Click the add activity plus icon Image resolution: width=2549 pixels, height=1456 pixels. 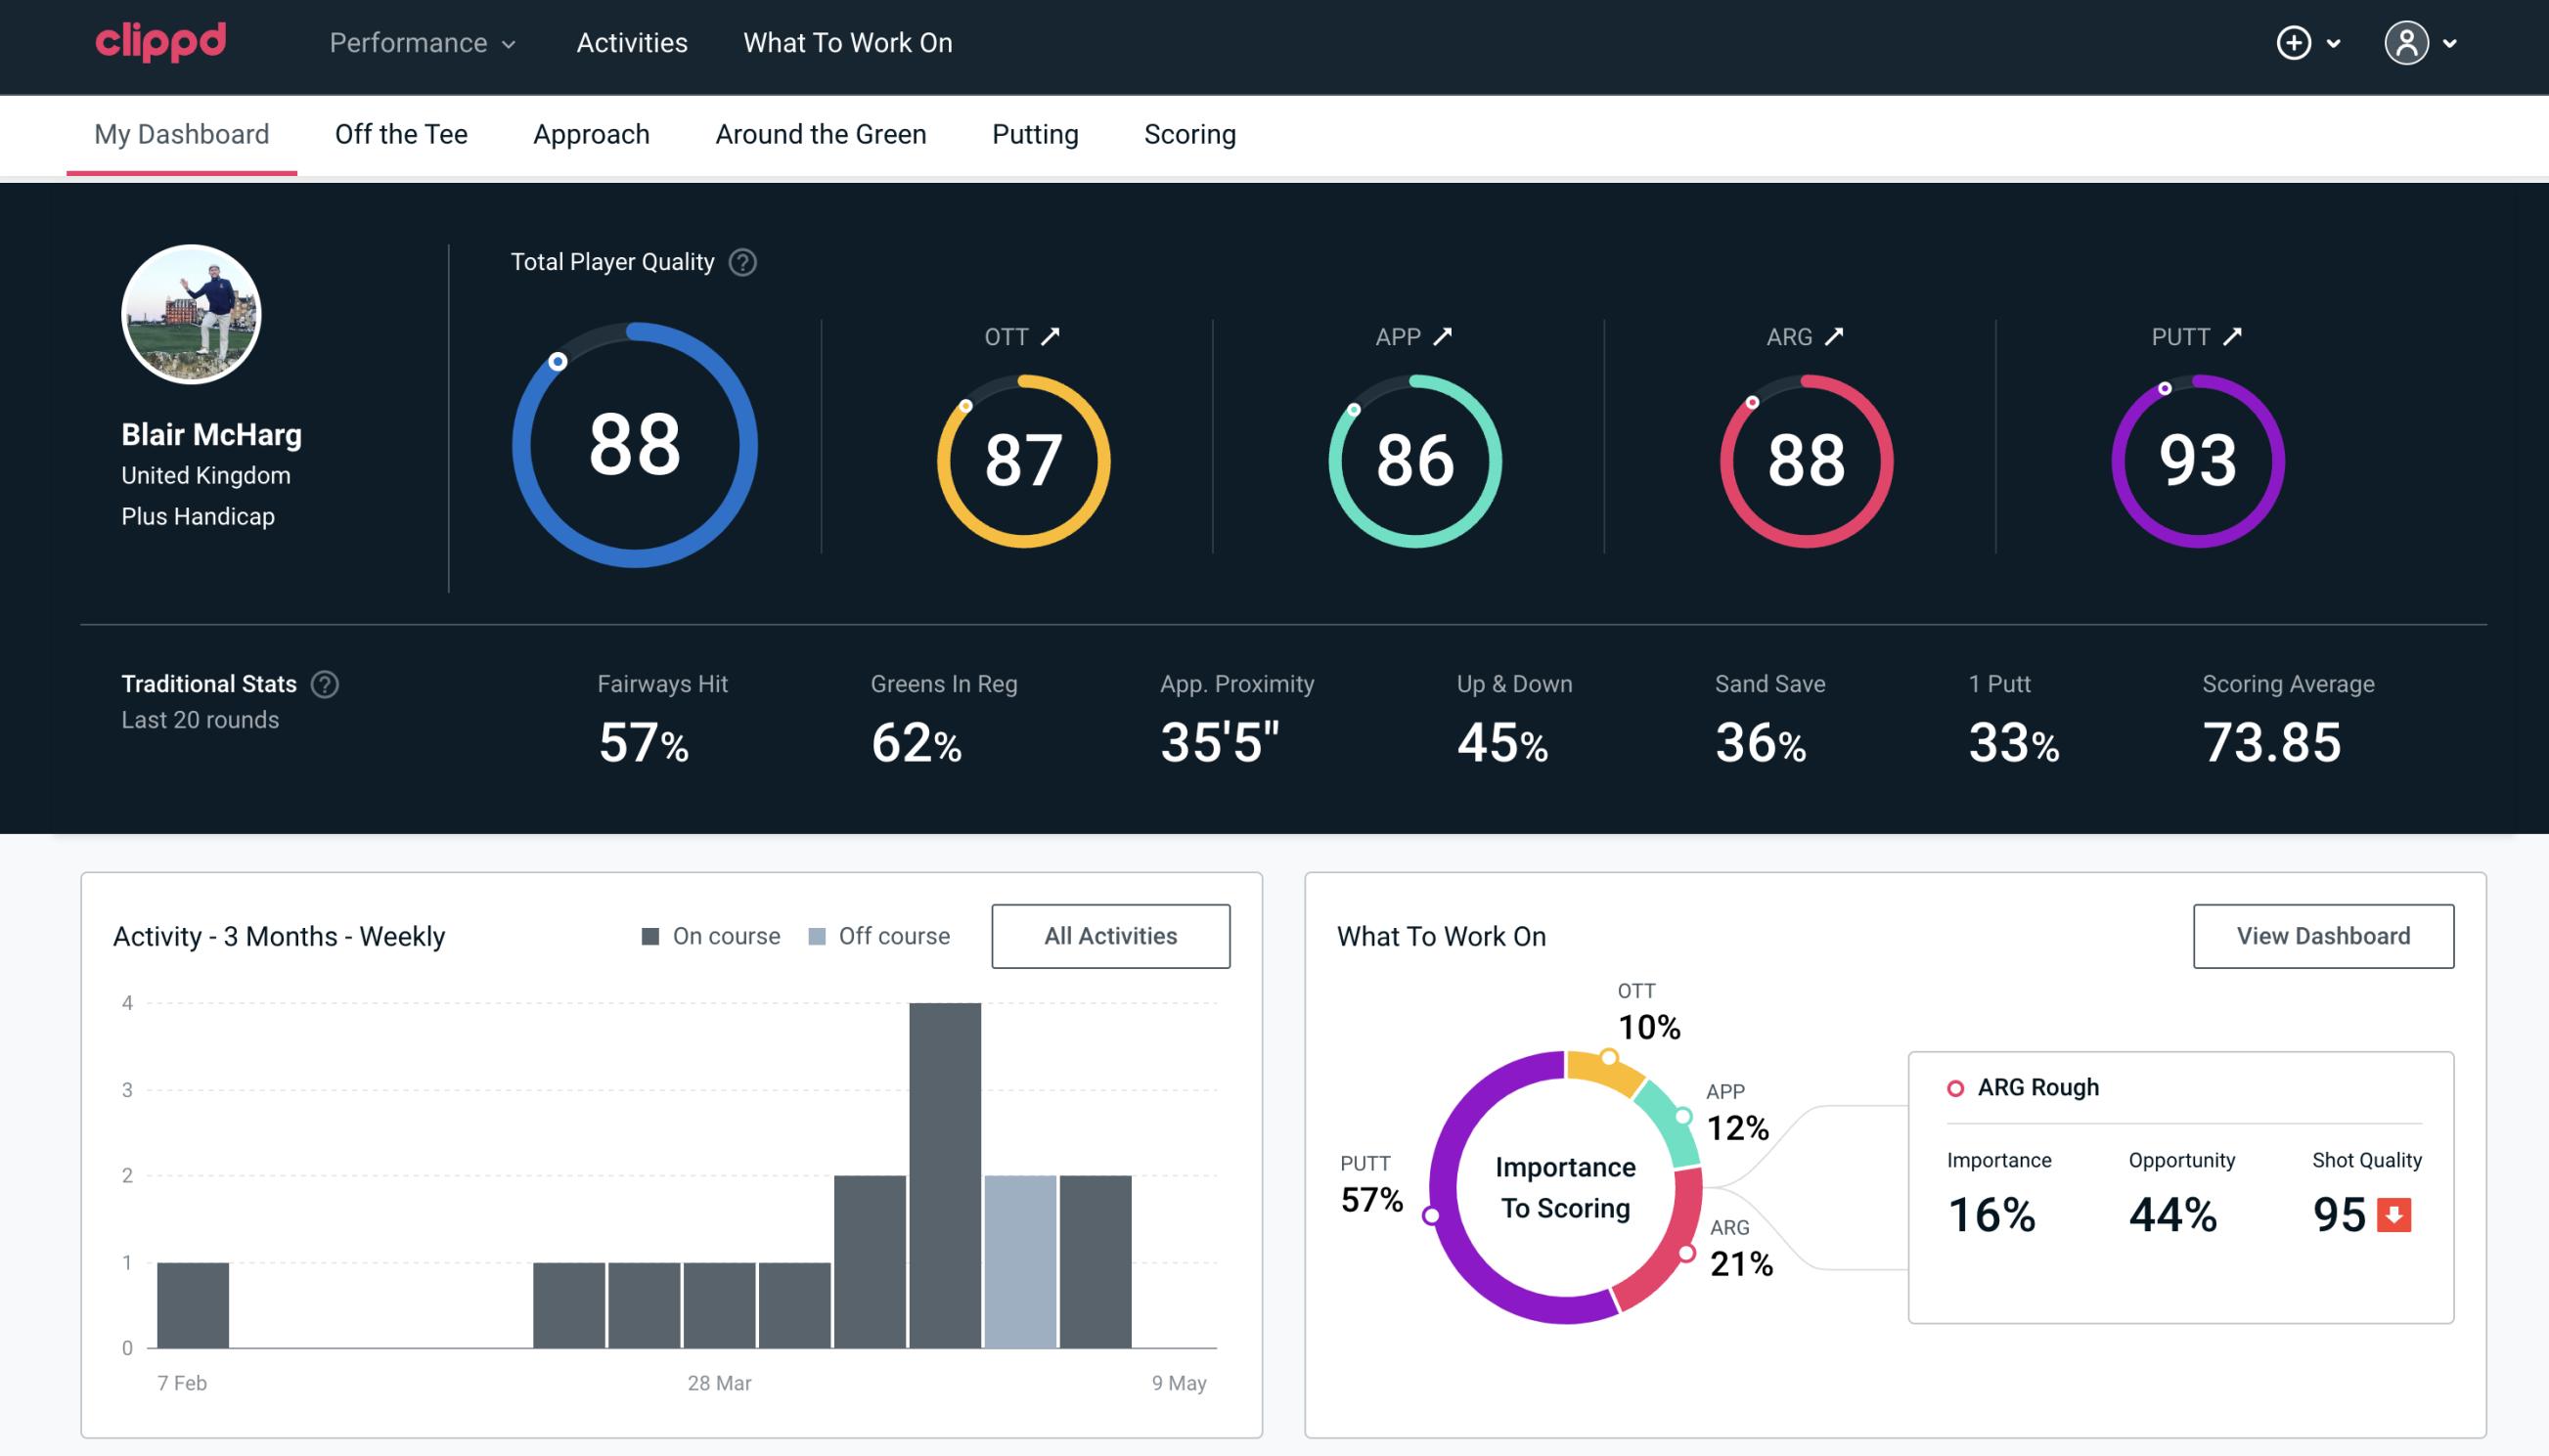click(2295, 44)
